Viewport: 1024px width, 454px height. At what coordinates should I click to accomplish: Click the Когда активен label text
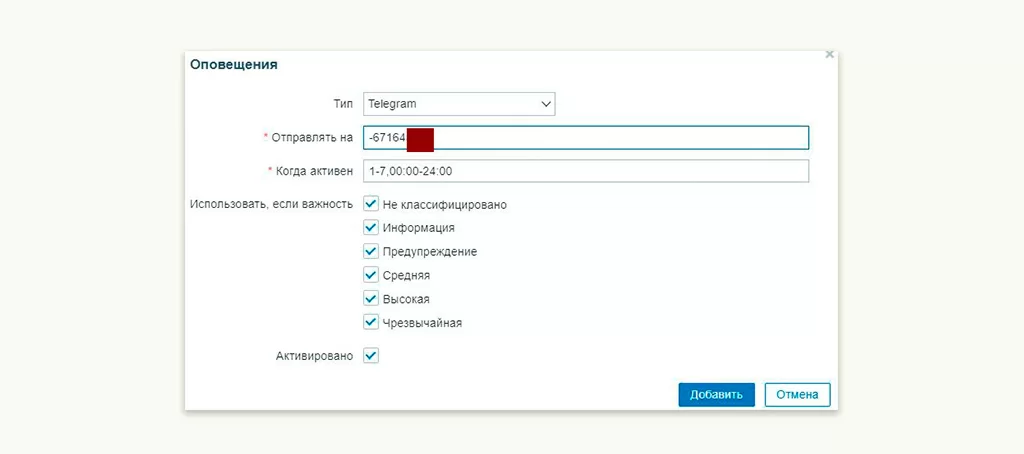pos(314,171)
